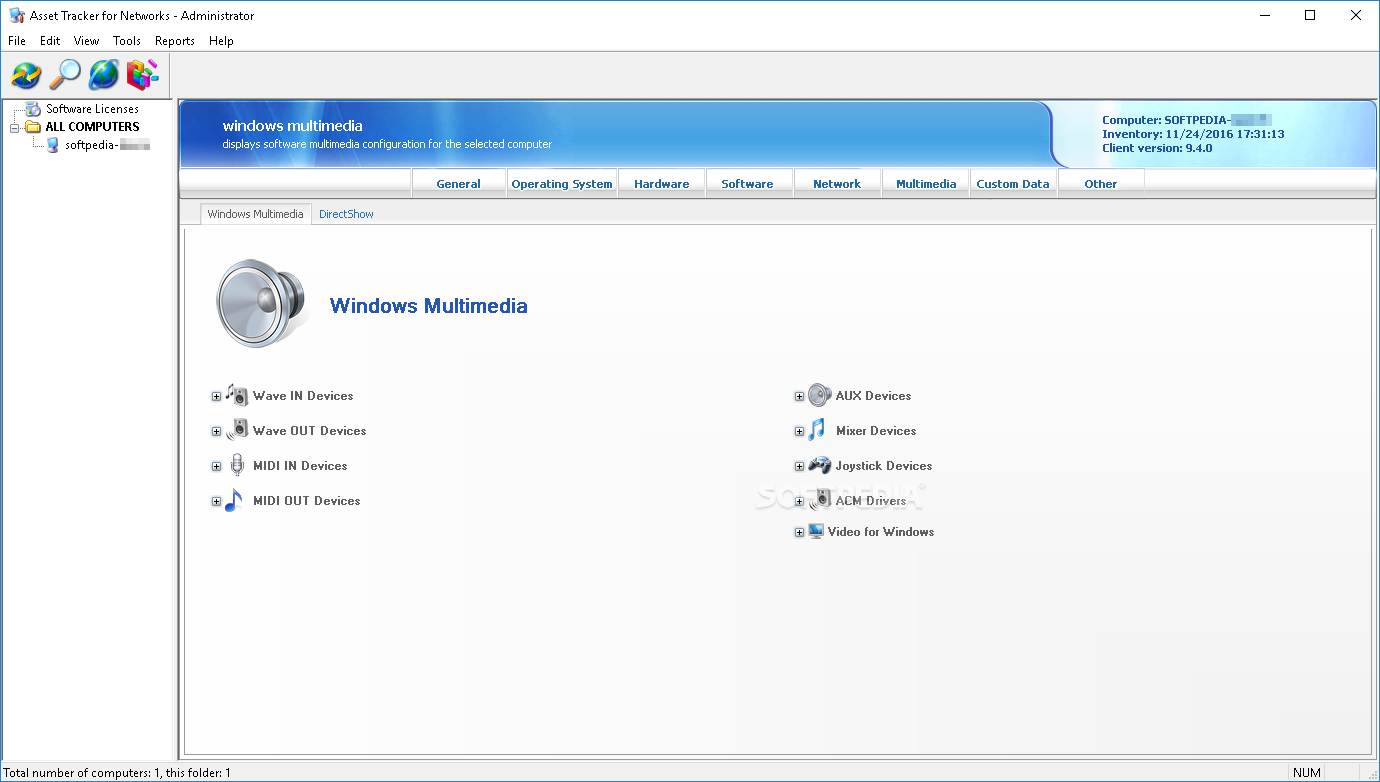Expand Mixer Devices node
Viewport: 1380px width, 782px height.
tap(799, 432)
